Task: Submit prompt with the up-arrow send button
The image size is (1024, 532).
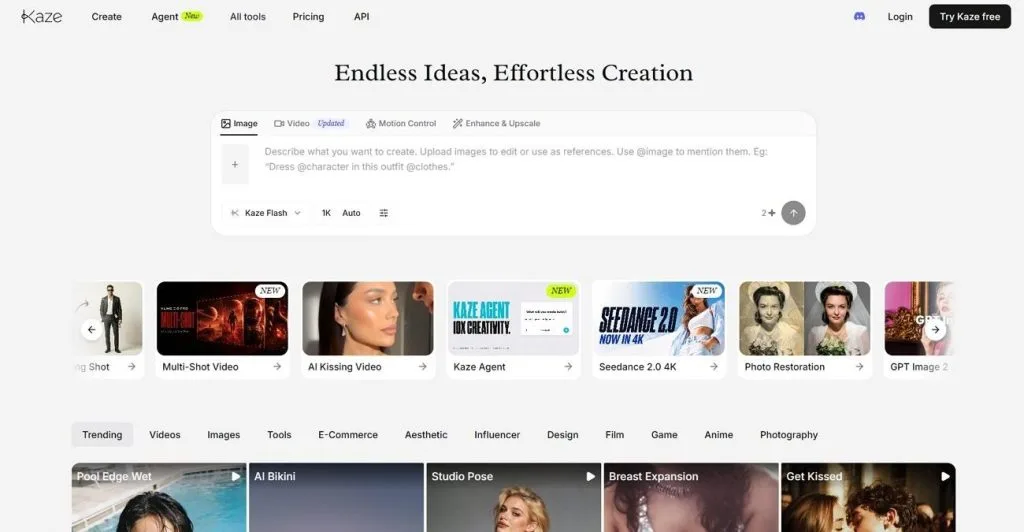Action: (x=793, y=213)
